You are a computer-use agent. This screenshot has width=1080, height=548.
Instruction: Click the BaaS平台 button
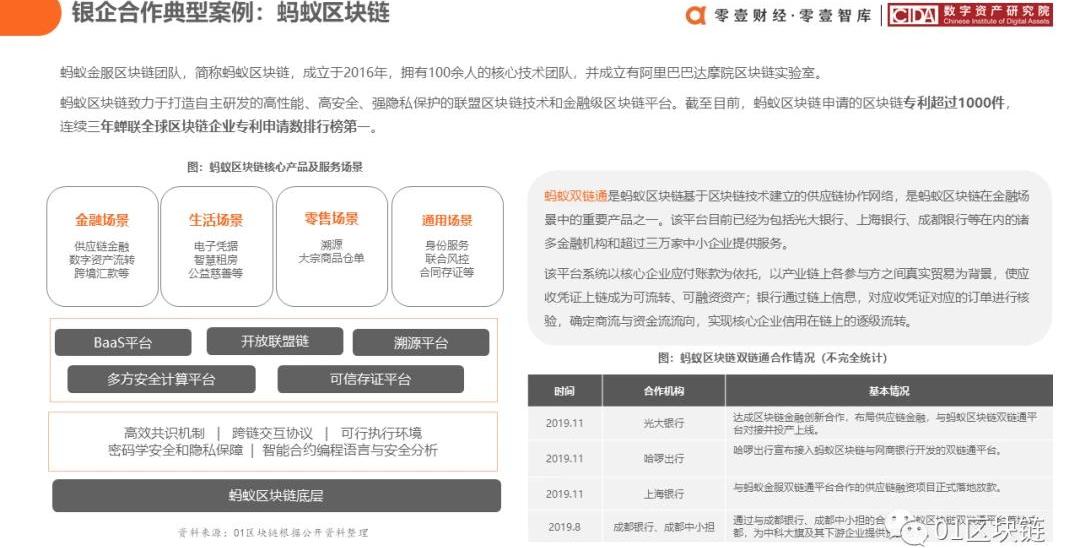pos(123,343)
